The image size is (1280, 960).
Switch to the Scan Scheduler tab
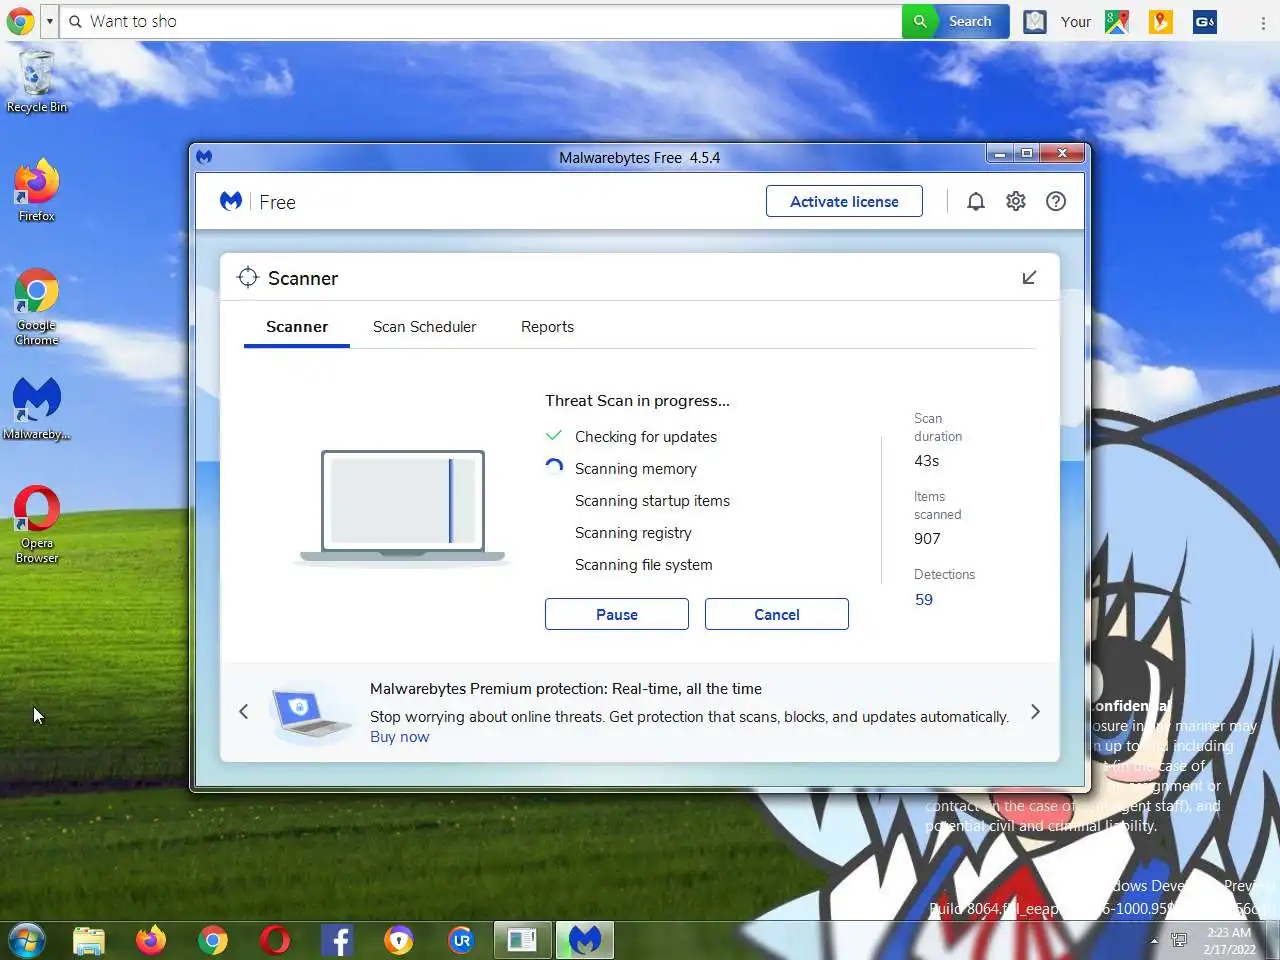424,327
